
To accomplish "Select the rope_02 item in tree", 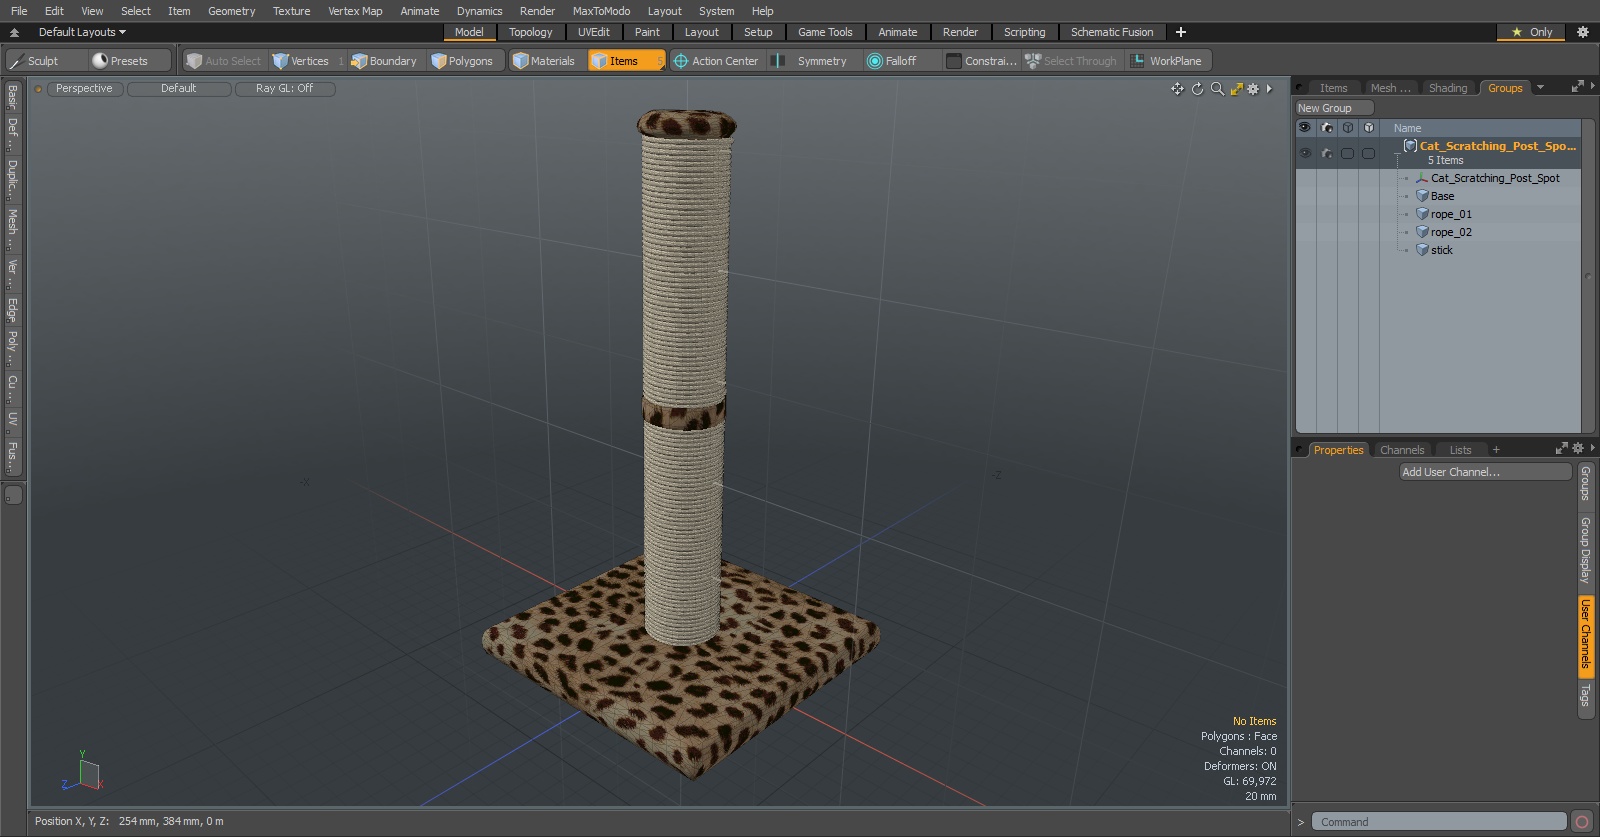I will coord(1450,232).
